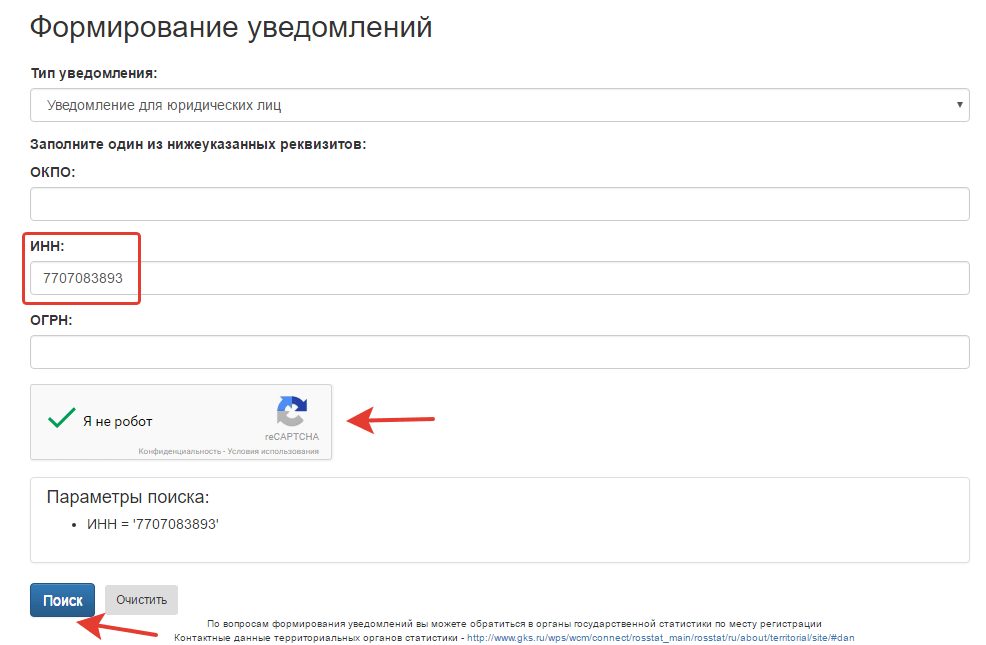Open the Условия использования link
The width and height of the screenshot is (986, 645).
click(273, 452)
